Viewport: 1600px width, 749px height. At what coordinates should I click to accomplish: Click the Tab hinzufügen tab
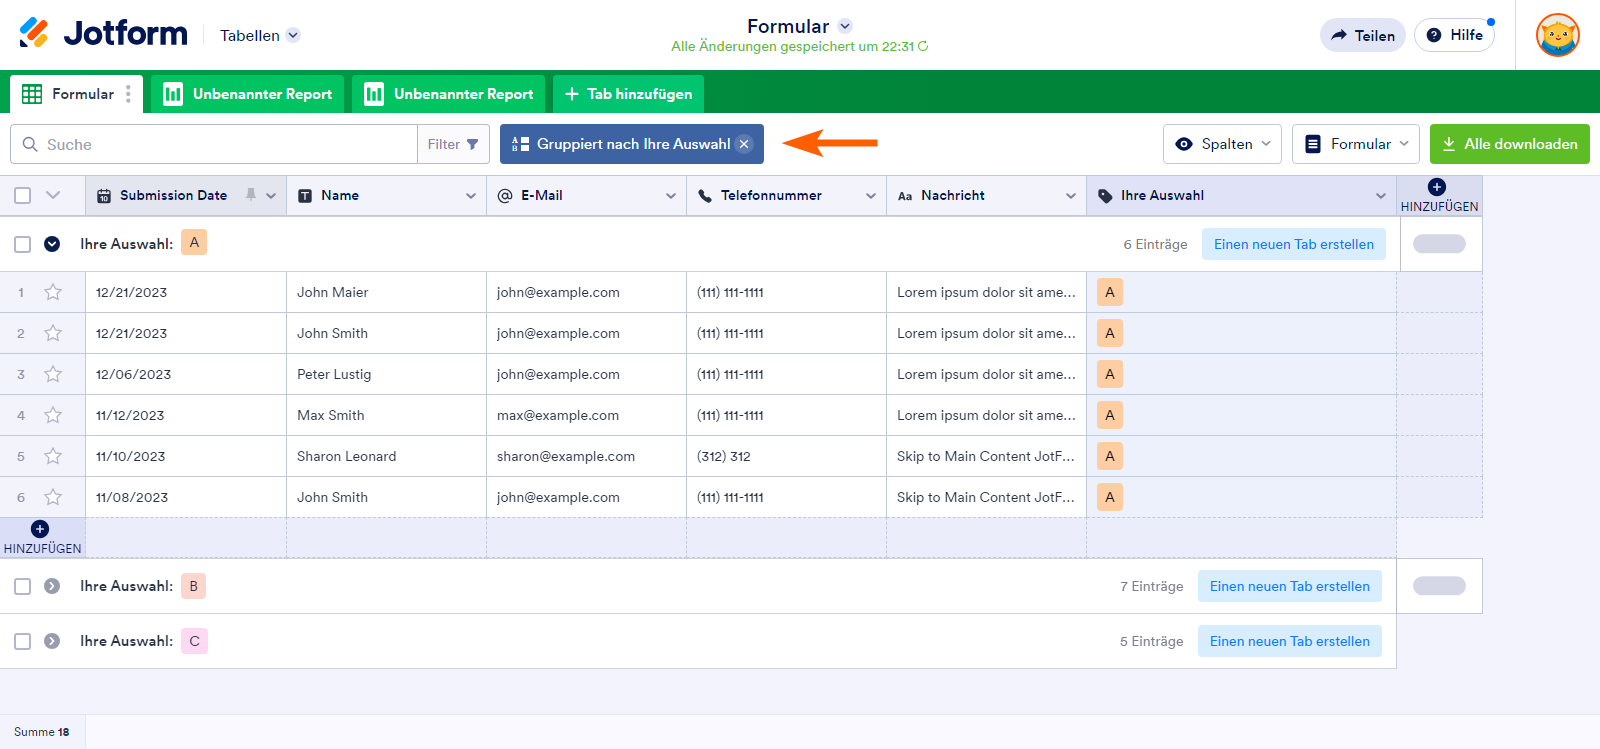[628, 94]
